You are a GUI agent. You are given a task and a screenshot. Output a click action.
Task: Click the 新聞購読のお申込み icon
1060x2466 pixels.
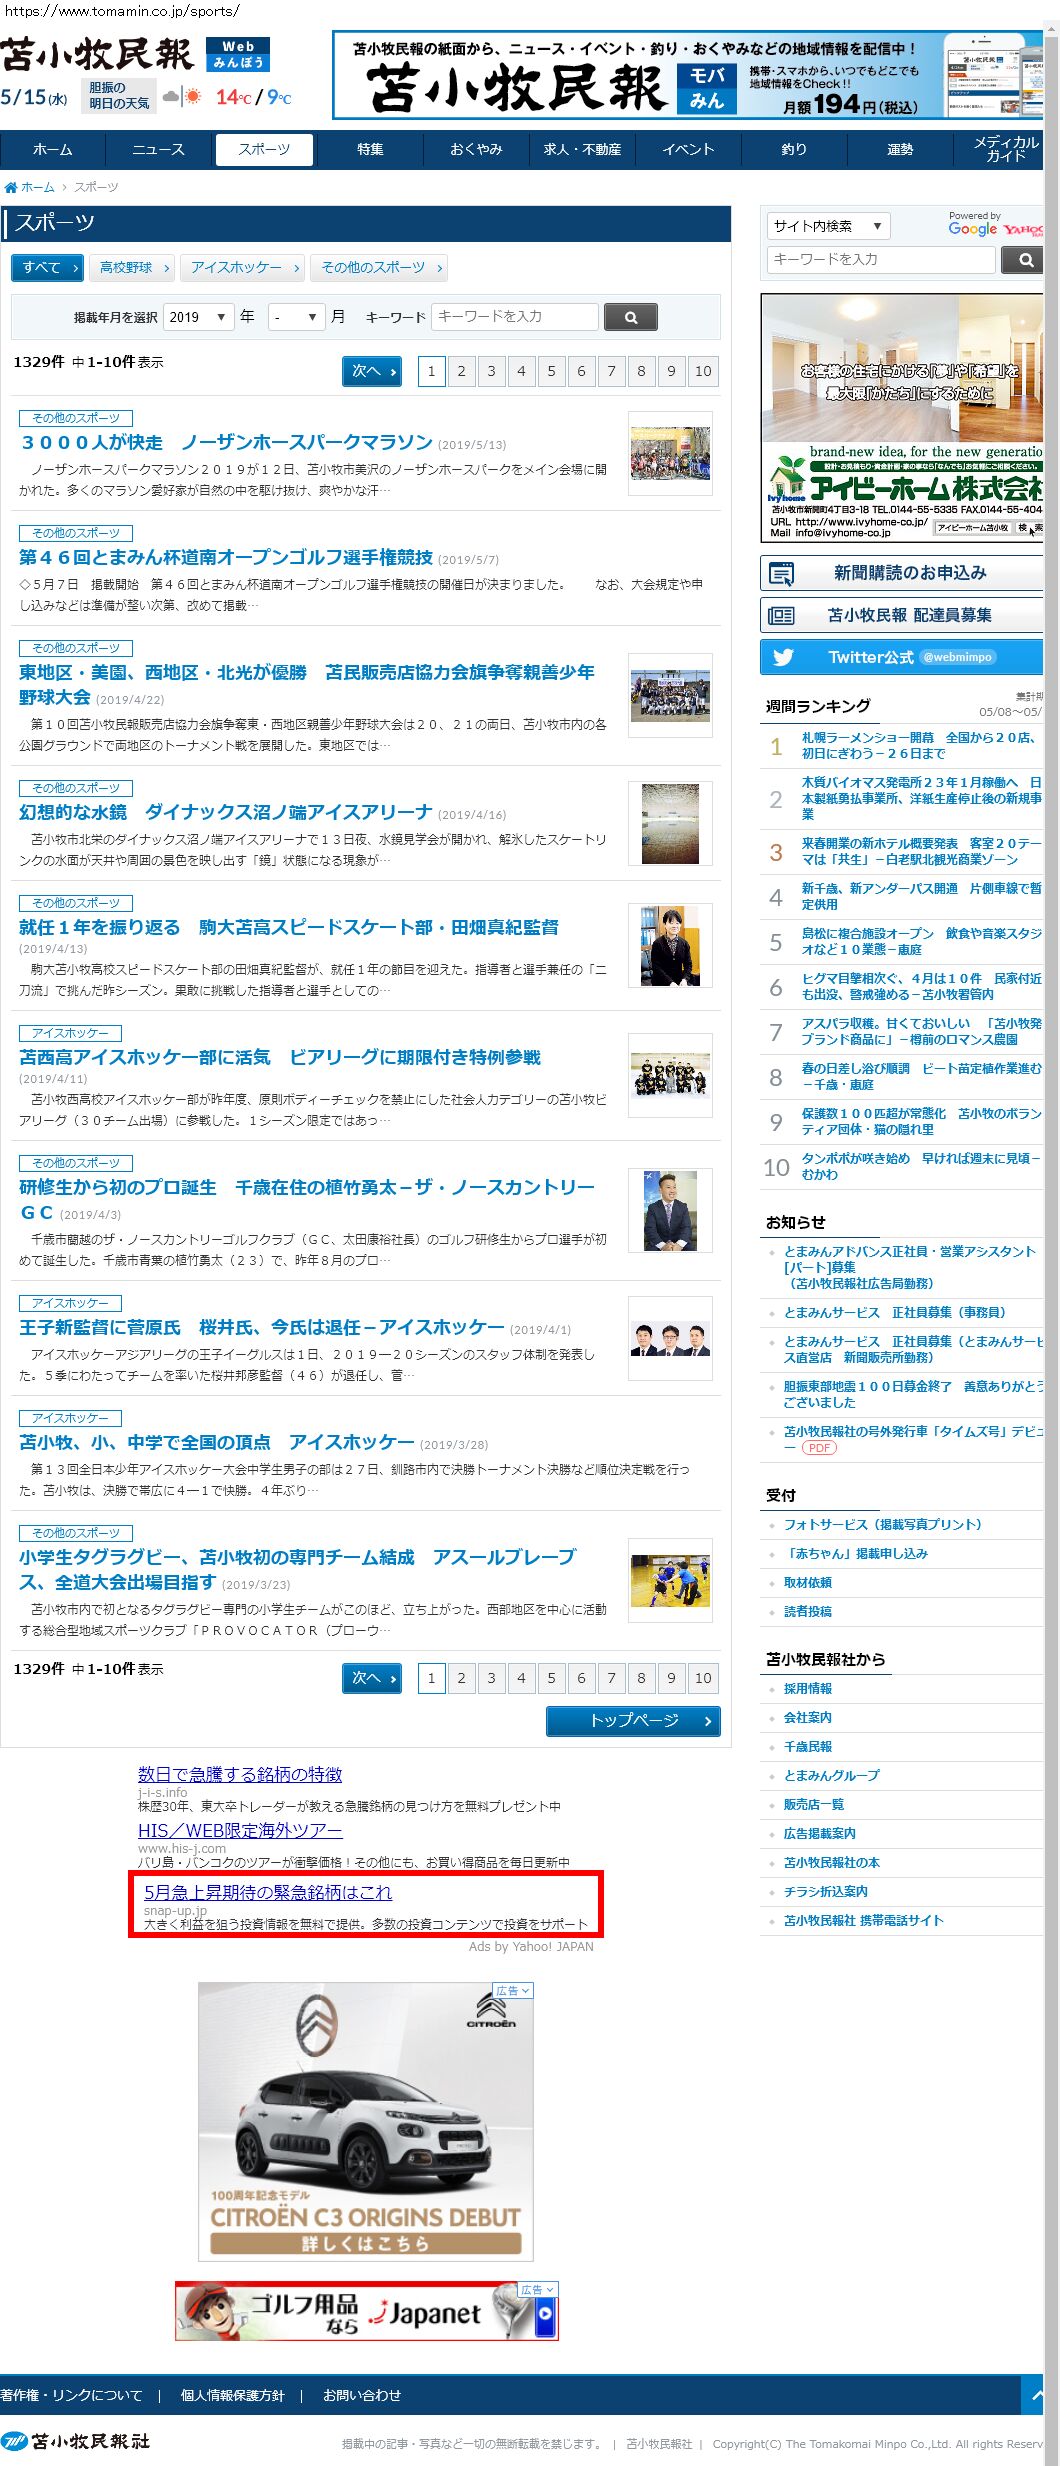pos(781,573)
